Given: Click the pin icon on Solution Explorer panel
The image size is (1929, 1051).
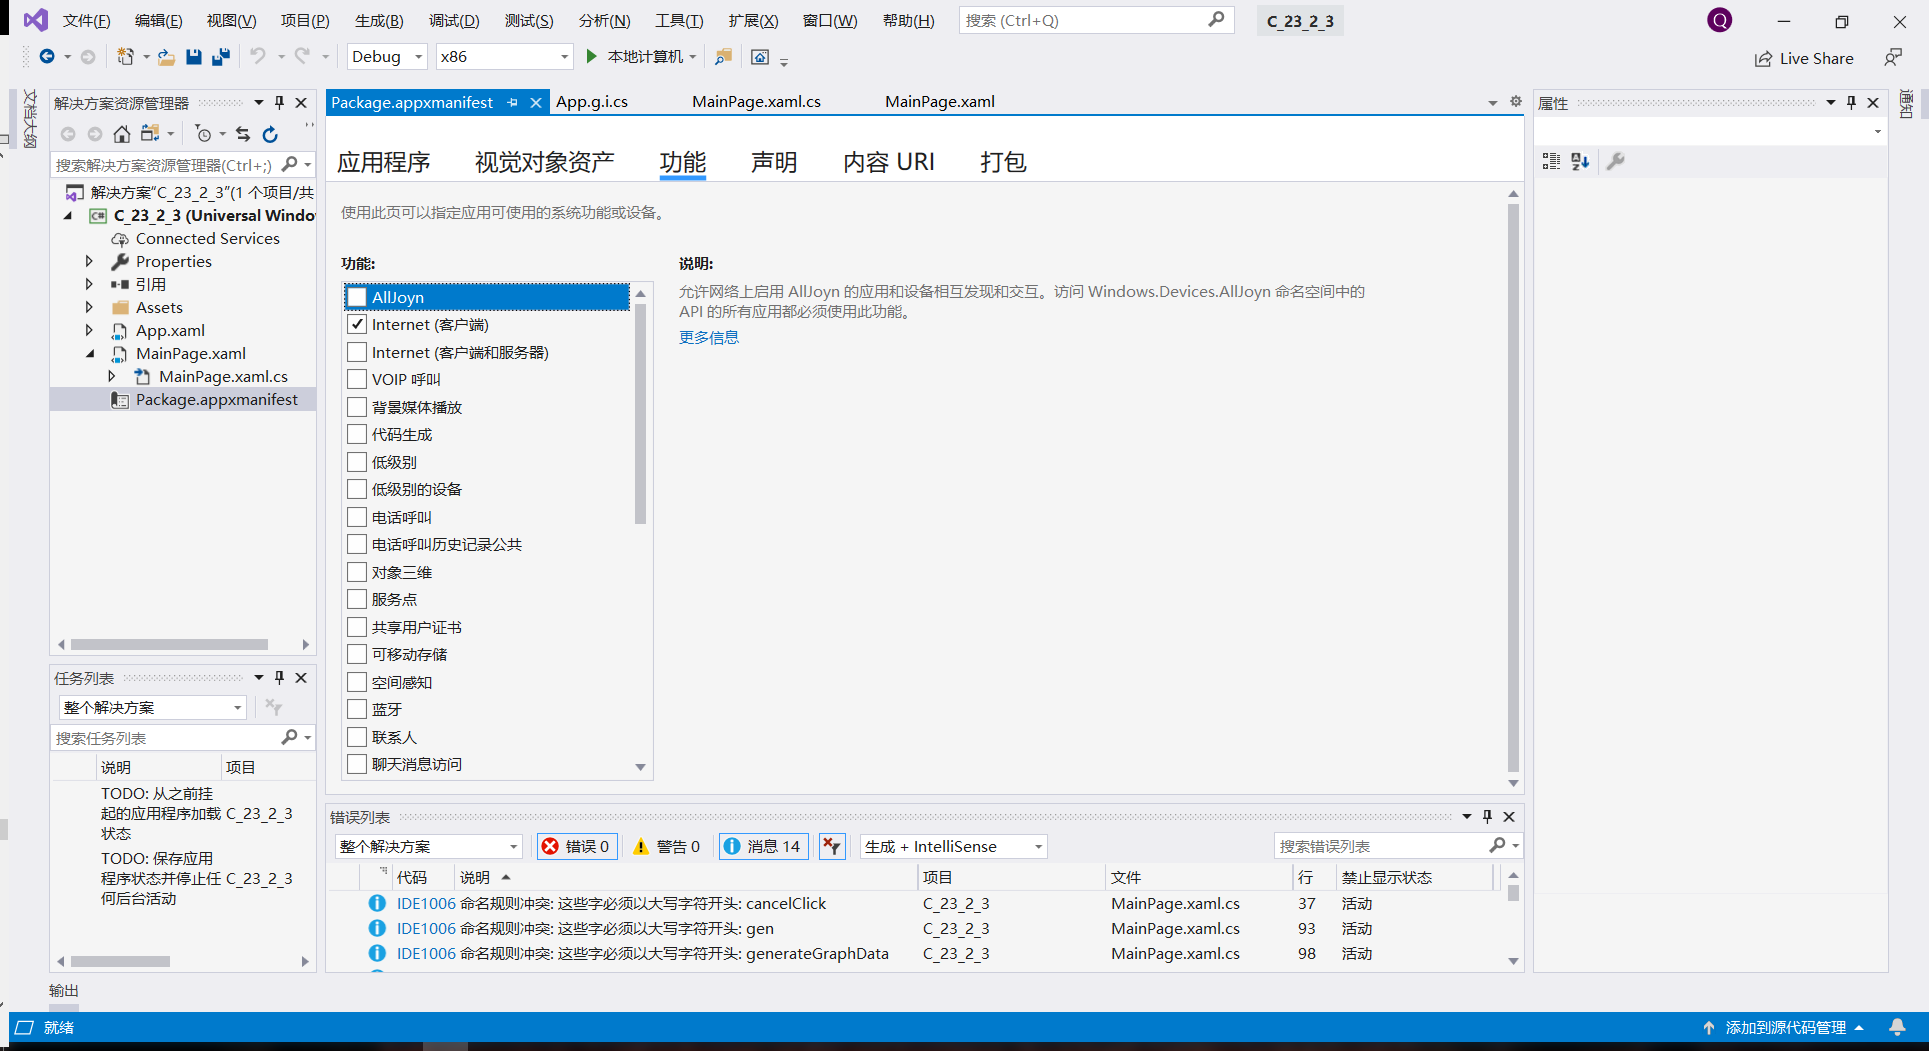Looking at the screenshot, I should 279,101.
